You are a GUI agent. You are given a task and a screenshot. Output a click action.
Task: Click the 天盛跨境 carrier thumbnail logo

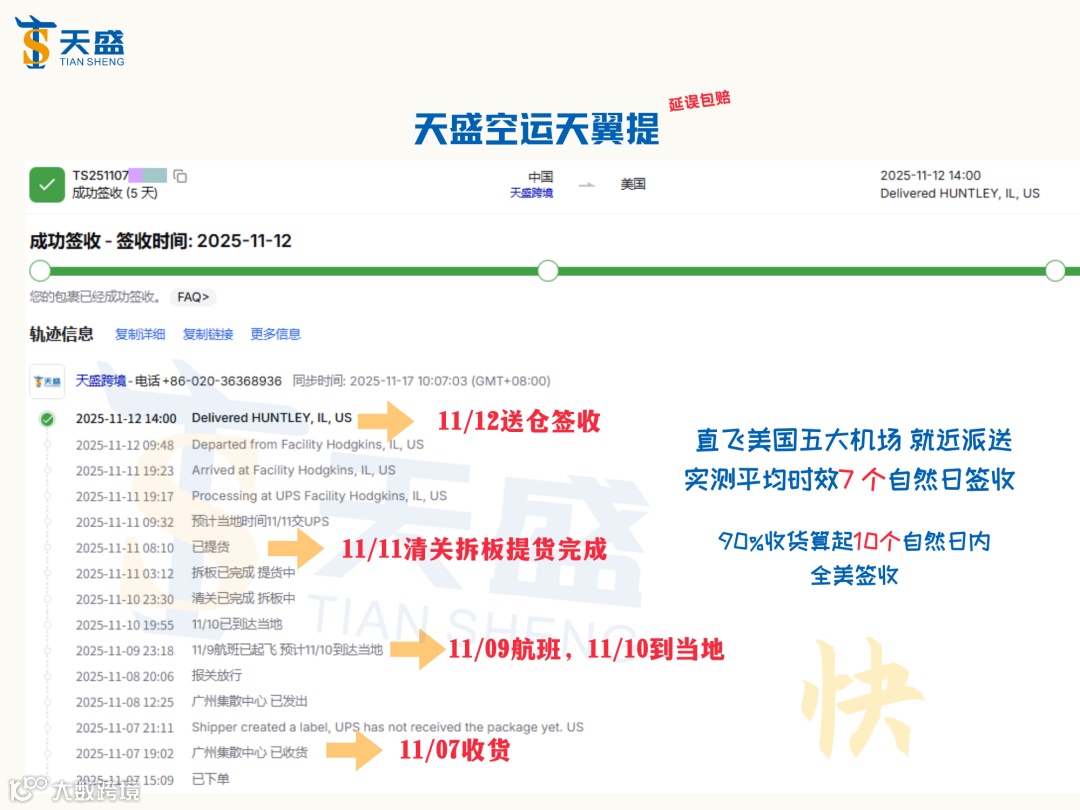pos(47,382)
